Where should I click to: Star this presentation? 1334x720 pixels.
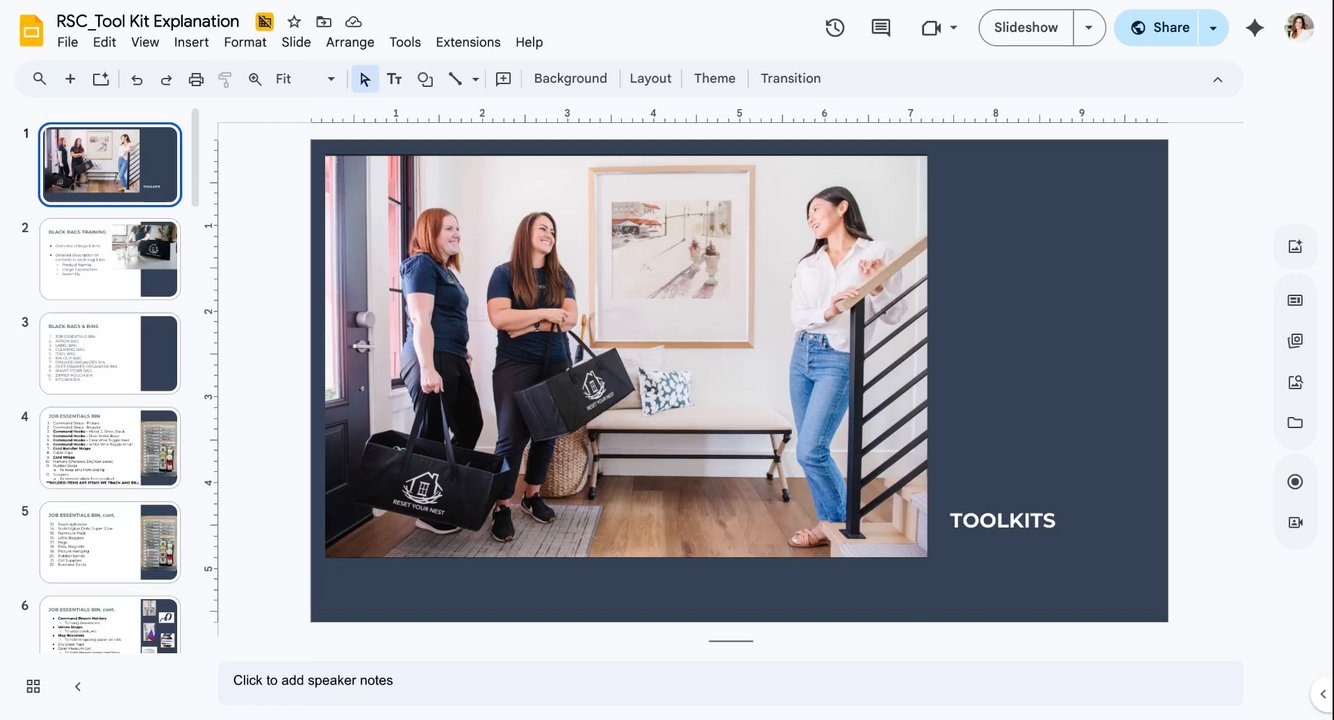point(294,22)
